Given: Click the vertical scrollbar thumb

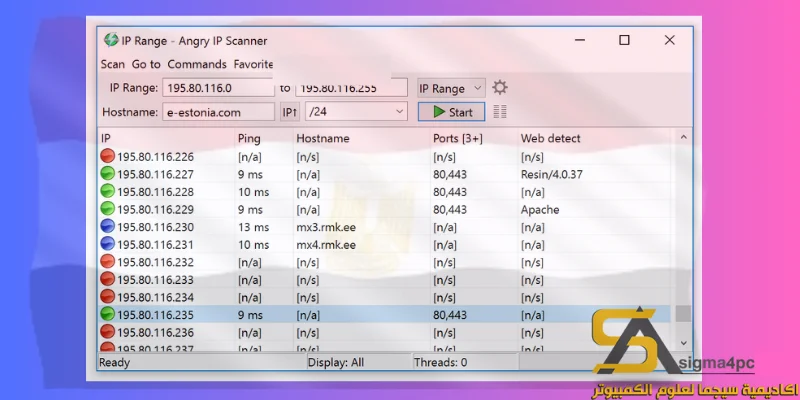Looking at the screenshot, I should (684, 314).
